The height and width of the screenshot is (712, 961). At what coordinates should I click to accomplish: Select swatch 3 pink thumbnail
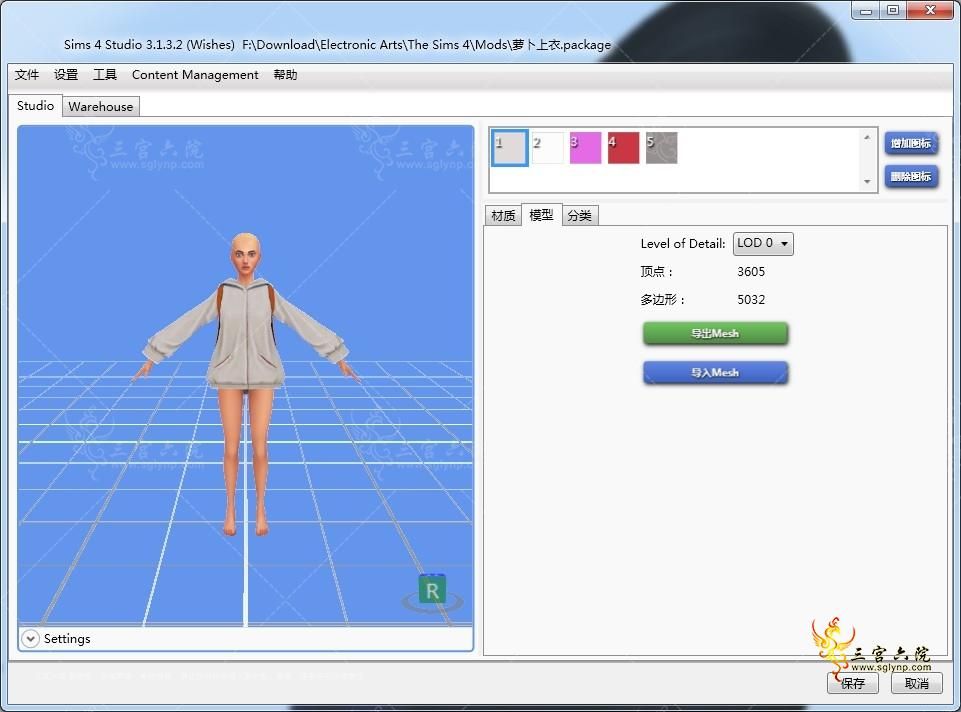pos(585,148)
